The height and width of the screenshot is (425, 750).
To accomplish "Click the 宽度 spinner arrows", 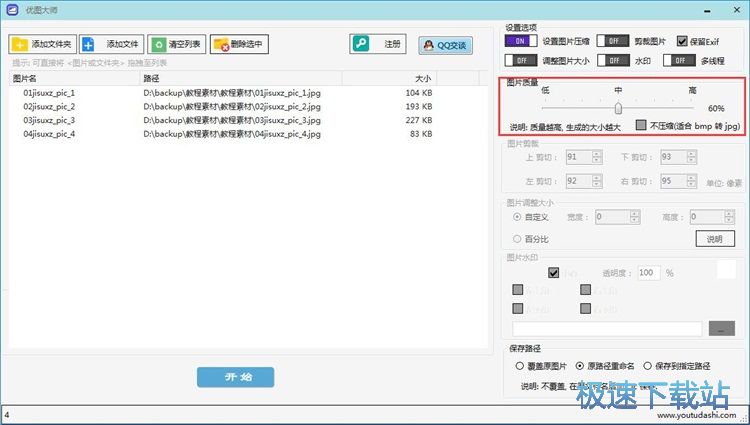I will pyautogui.click(x=634, y=217).
